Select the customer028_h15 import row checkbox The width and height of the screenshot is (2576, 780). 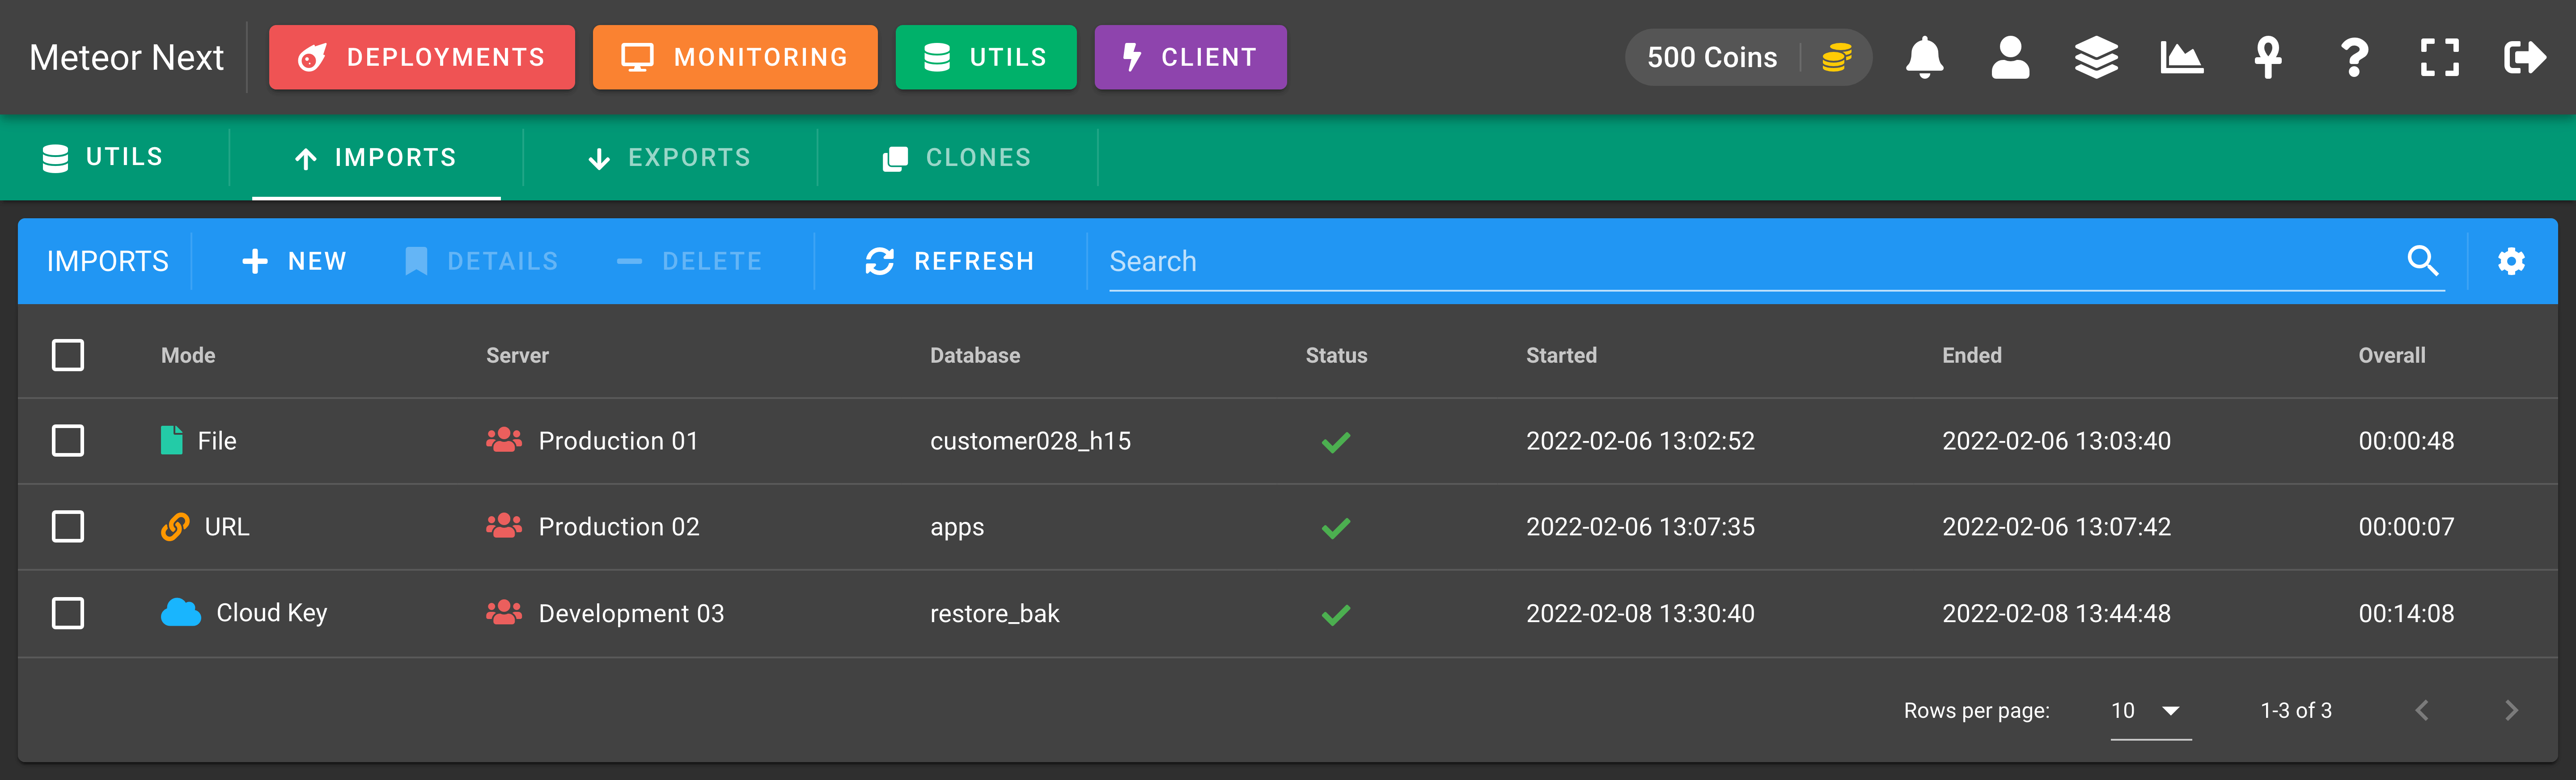(x=68, y=441)
